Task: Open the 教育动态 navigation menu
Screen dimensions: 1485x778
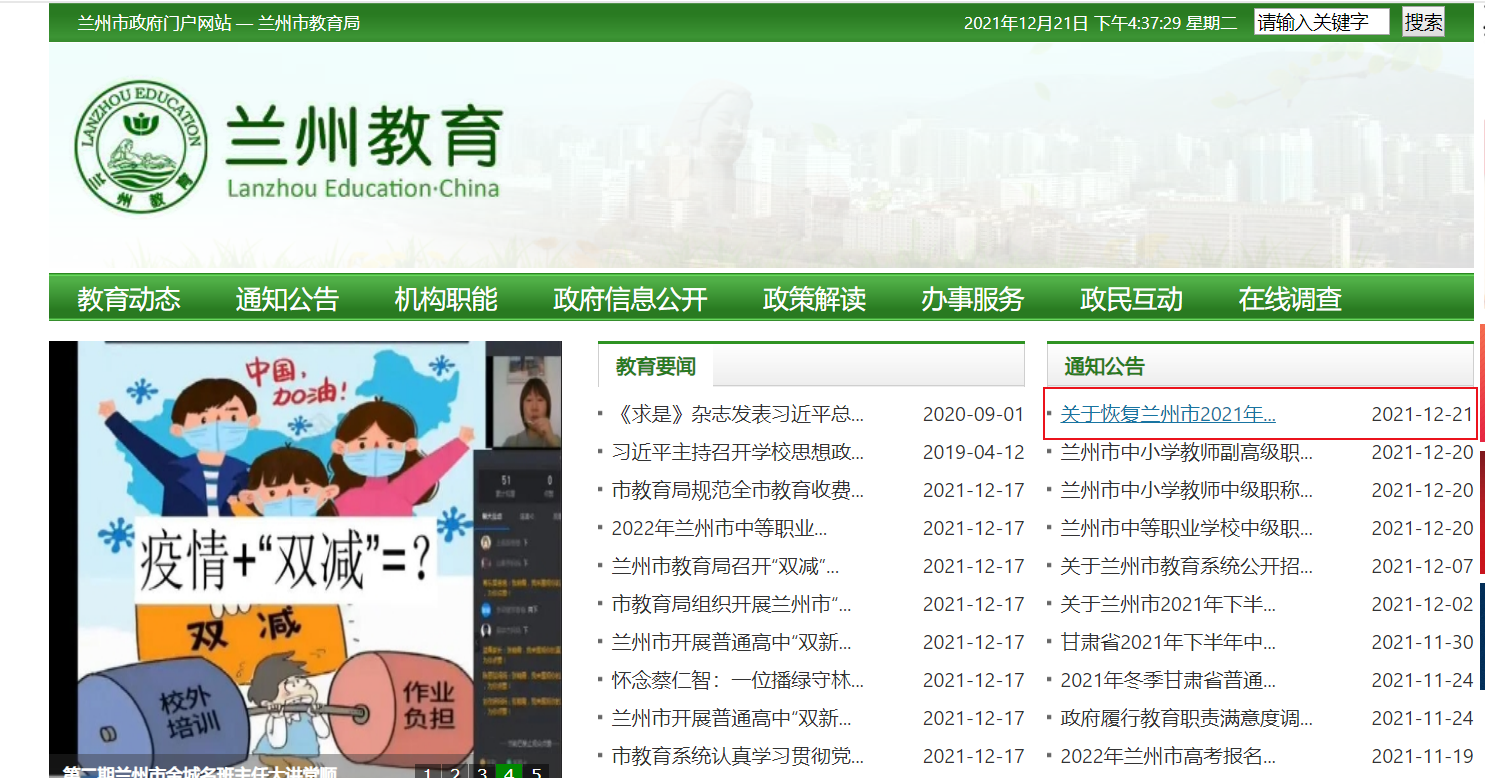Action: (129, 299)
